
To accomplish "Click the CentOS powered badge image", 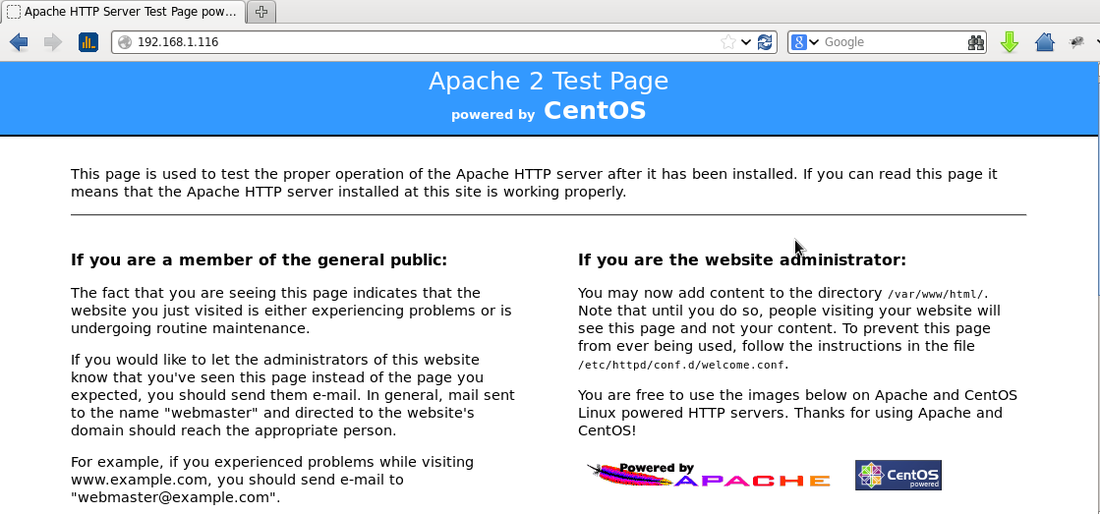I will [898, 476].
